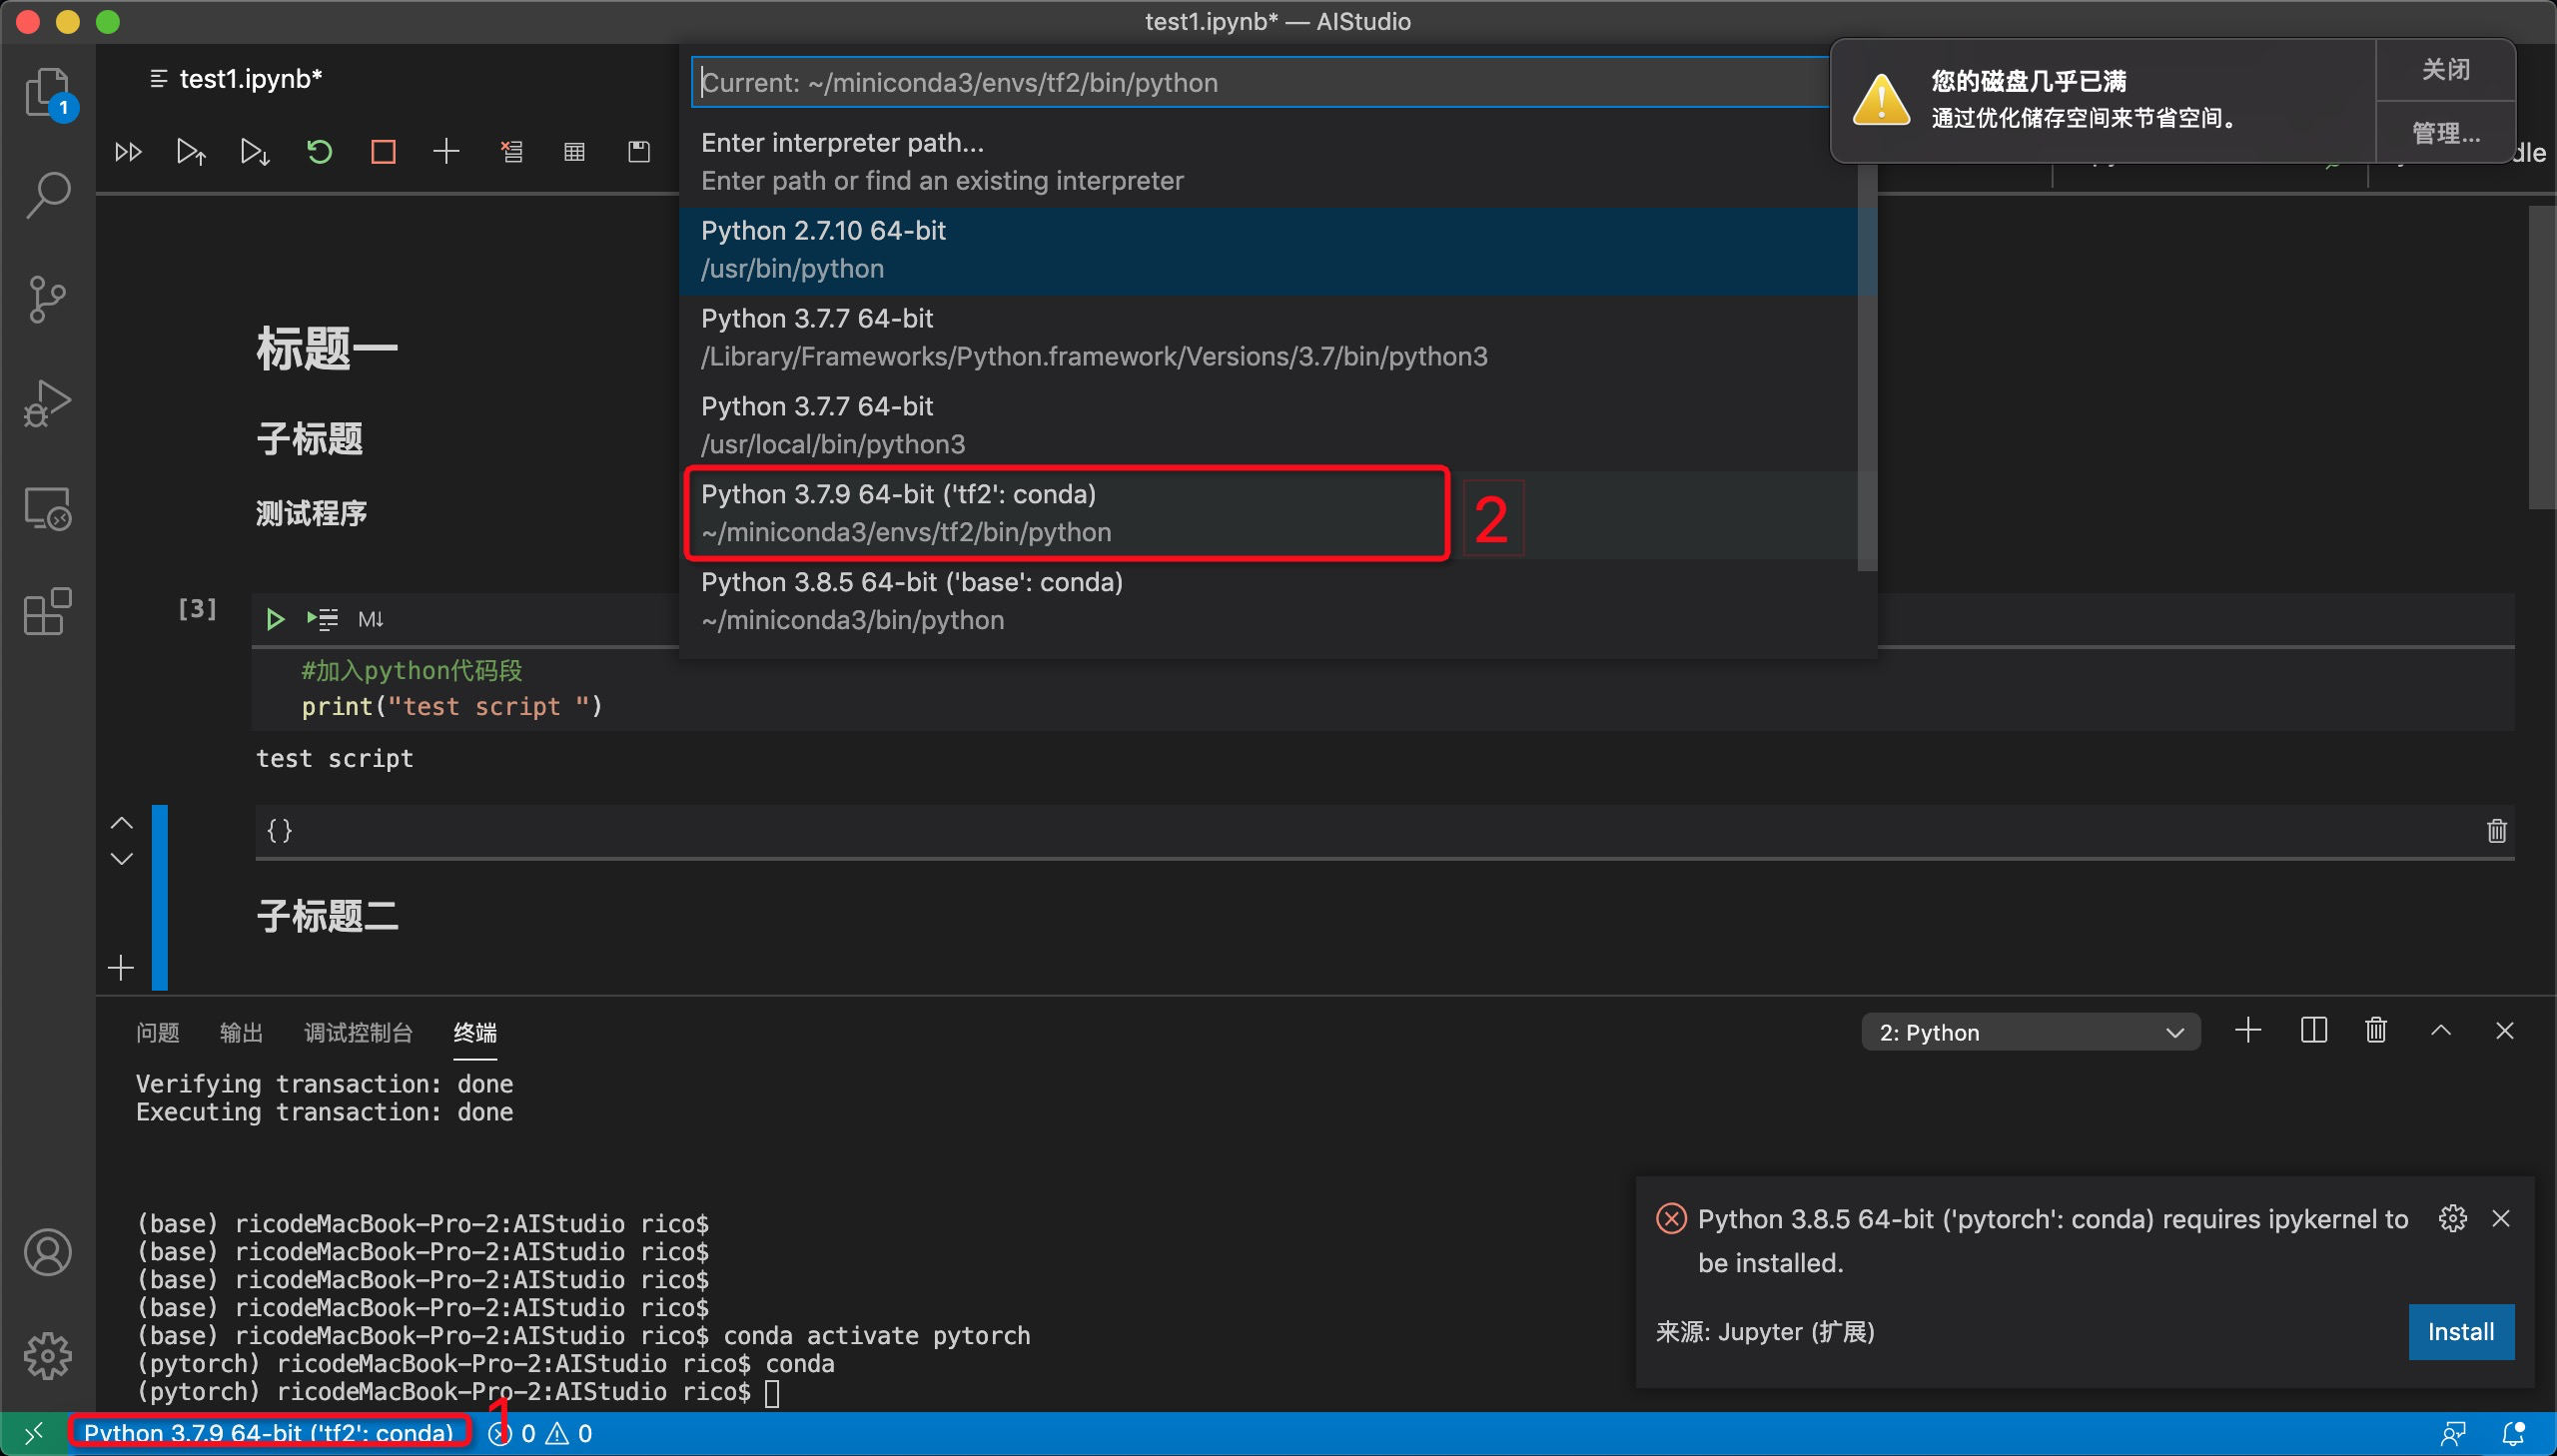Open ipykernel notification gear settings
The image size is (2557, 1456).
tap(2452, 1219)
